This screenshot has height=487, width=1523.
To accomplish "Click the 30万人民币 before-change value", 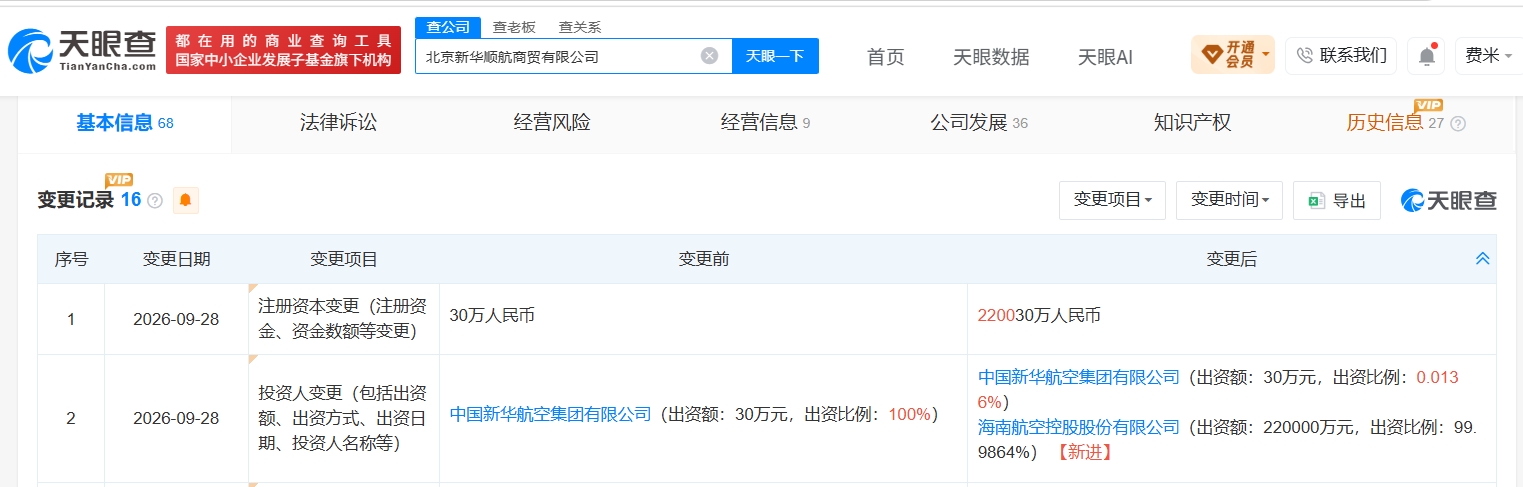I will pos(492,315).
